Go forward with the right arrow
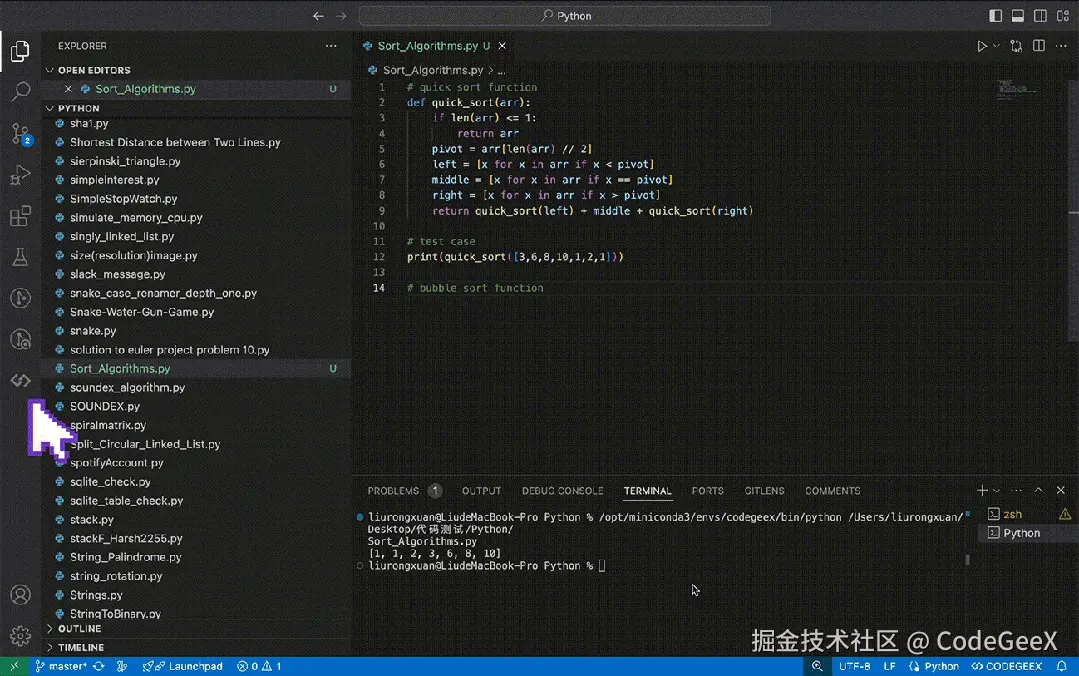Image resolution: width=1079 pixels, height=676 pixels. (341, 16)
